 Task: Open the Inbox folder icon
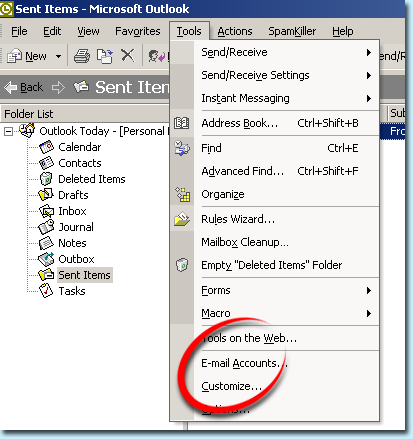[46, 211]
